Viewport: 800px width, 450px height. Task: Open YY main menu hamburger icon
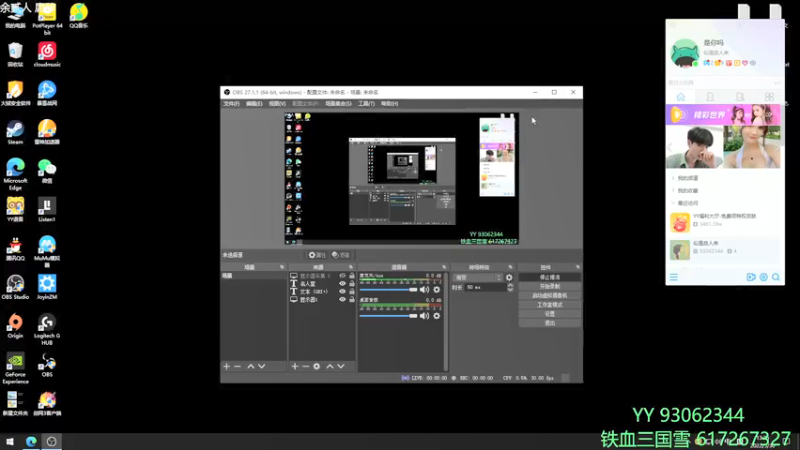pyautogui.click(x=673, y=277)
